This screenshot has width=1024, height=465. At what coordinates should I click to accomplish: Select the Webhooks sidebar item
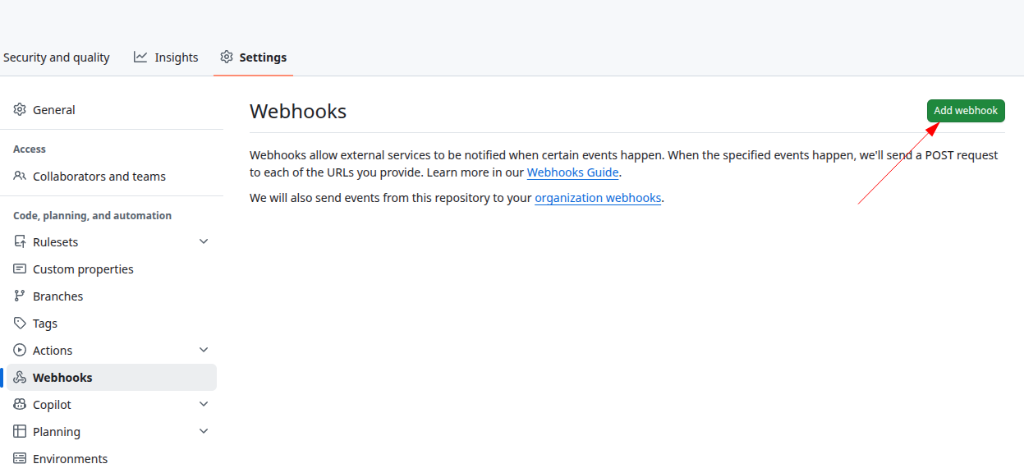click(111, 377)
